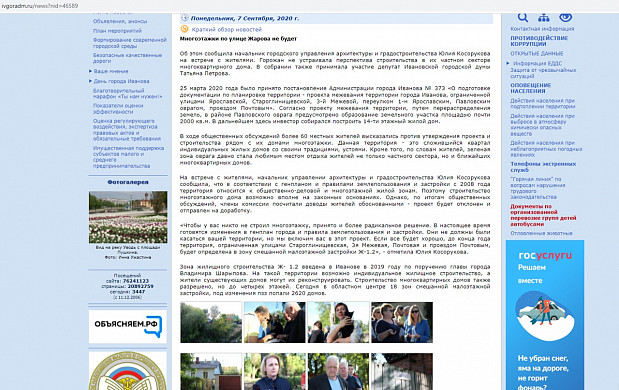Open thumbnail of elderly gray-haired man

pyautogui.click(x=338, y=371)
